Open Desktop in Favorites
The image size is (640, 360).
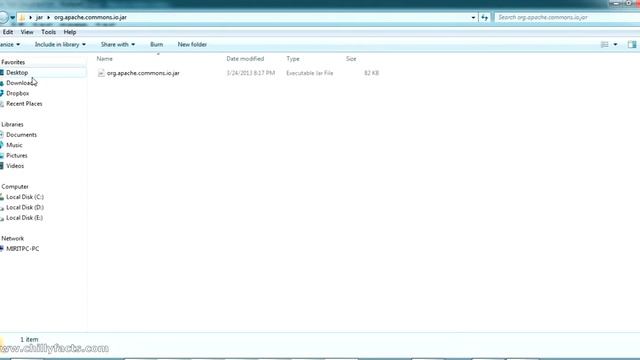click(x=17, y=73)
